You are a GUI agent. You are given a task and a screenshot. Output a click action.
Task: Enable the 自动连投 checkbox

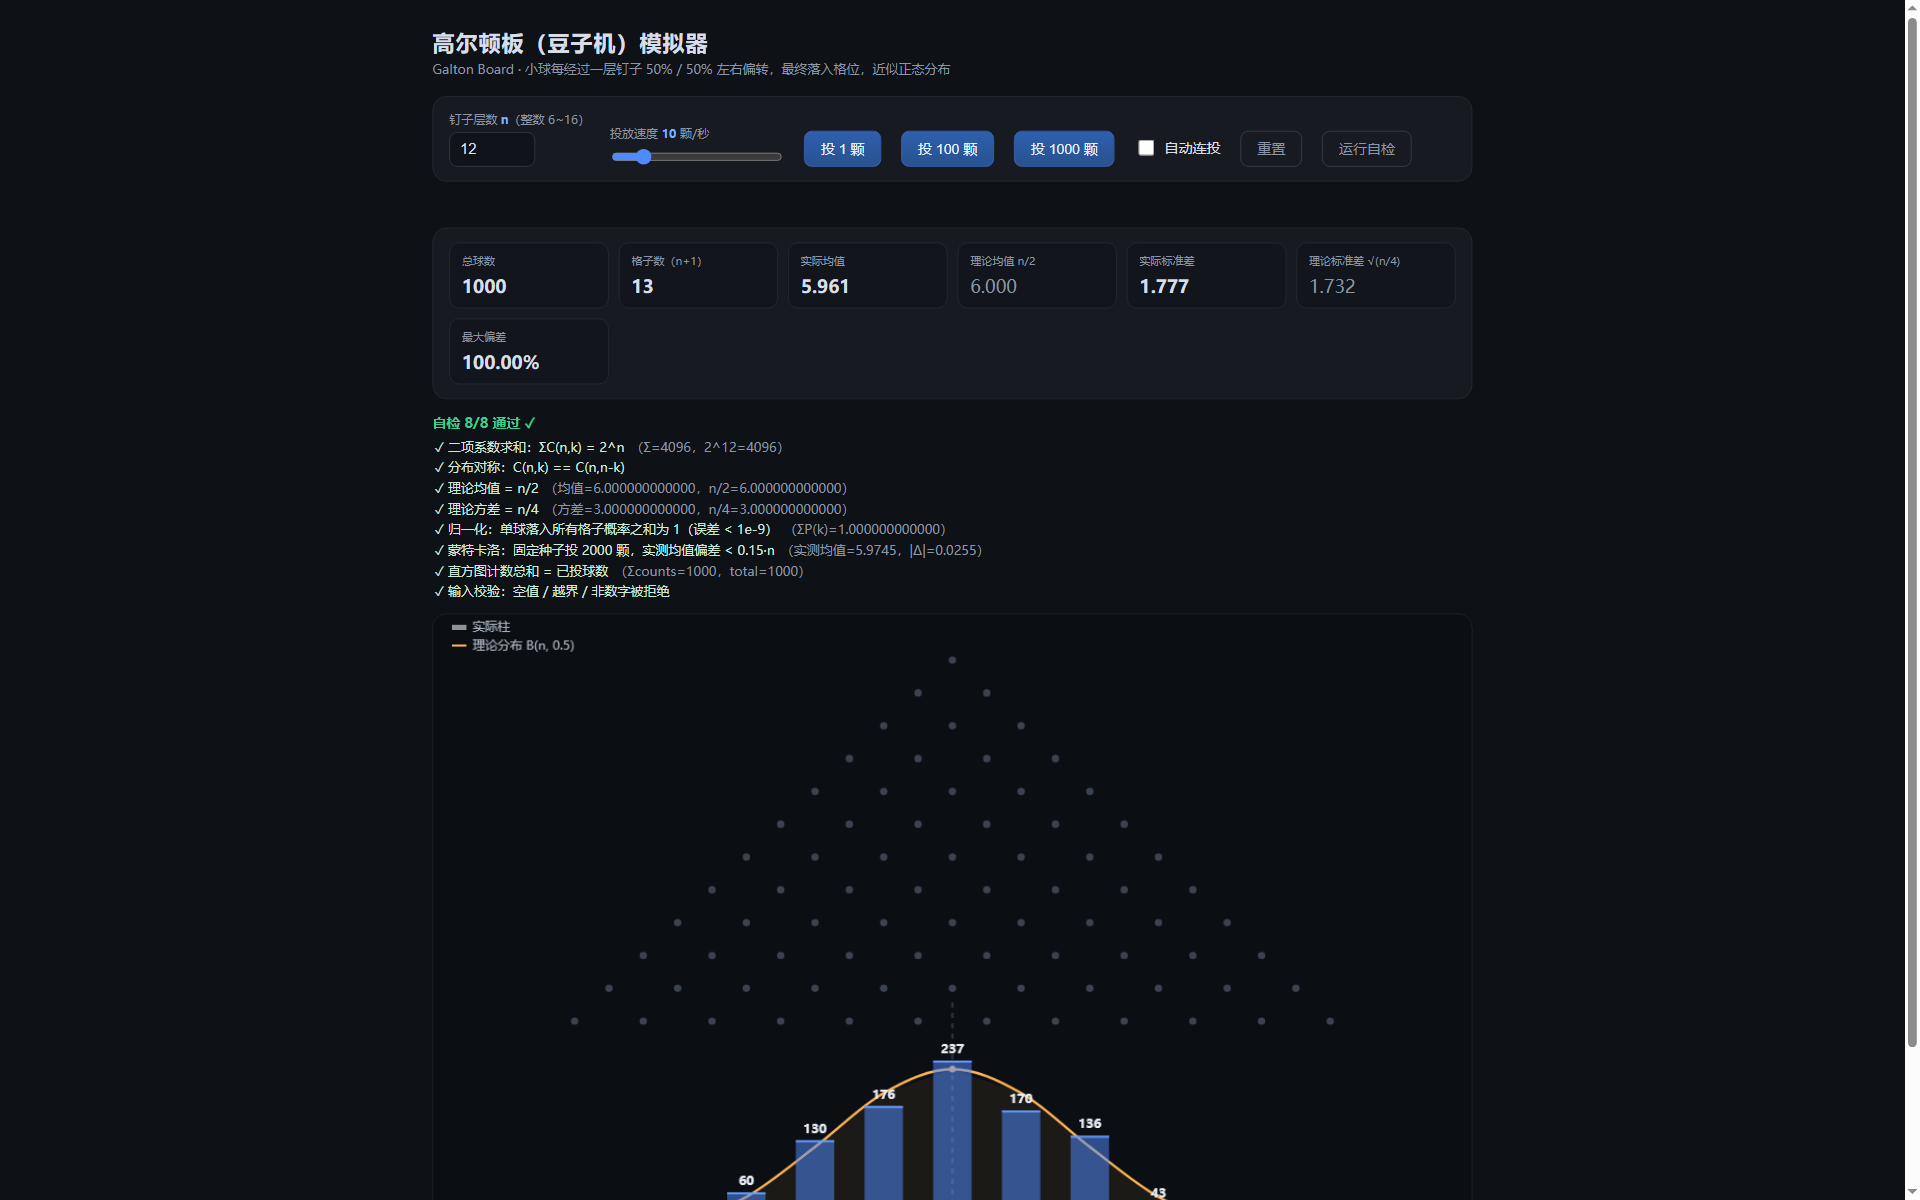coord(1146,148)
